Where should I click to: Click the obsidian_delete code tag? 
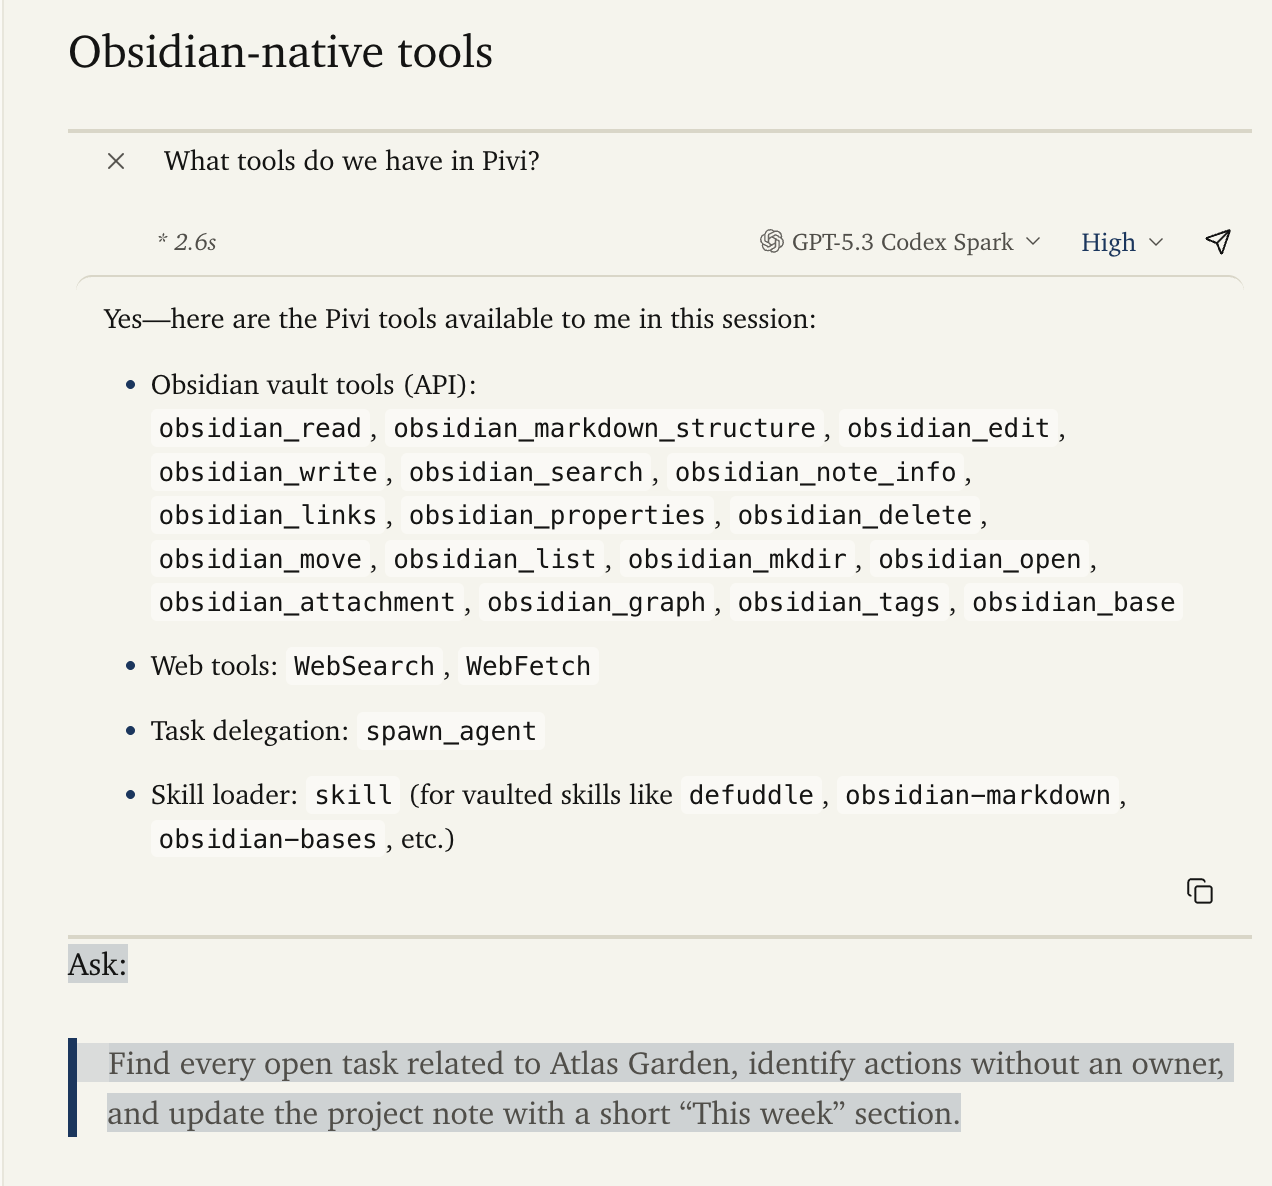(854, 515)
